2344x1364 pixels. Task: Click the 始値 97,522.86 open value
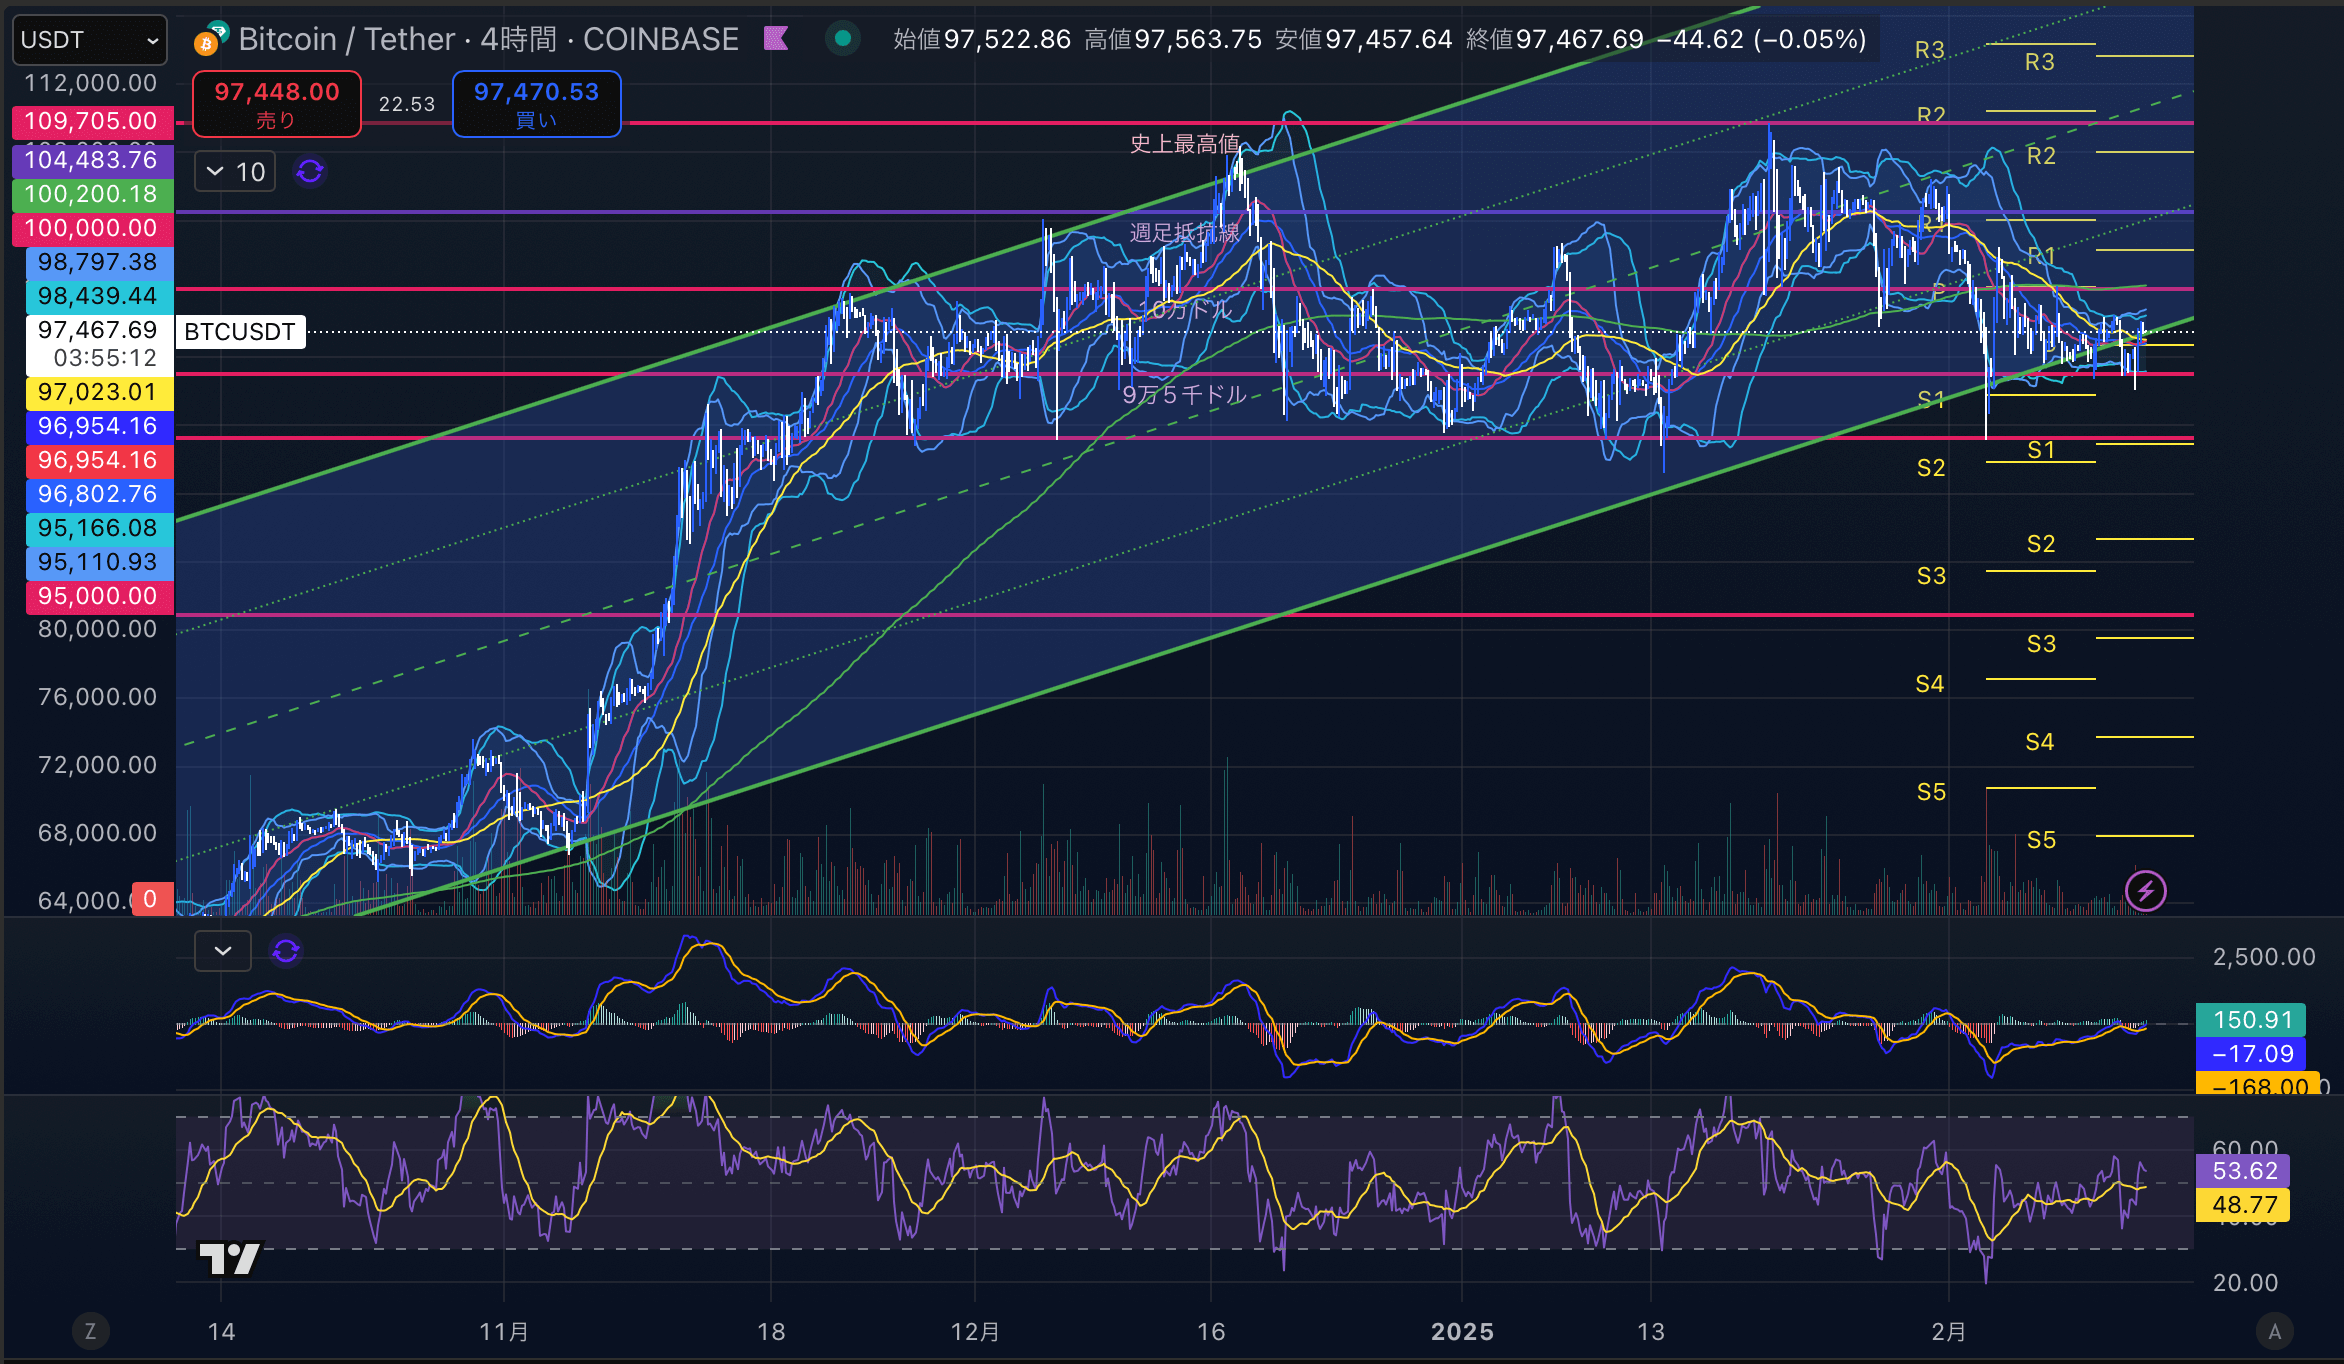click(982, 39)
